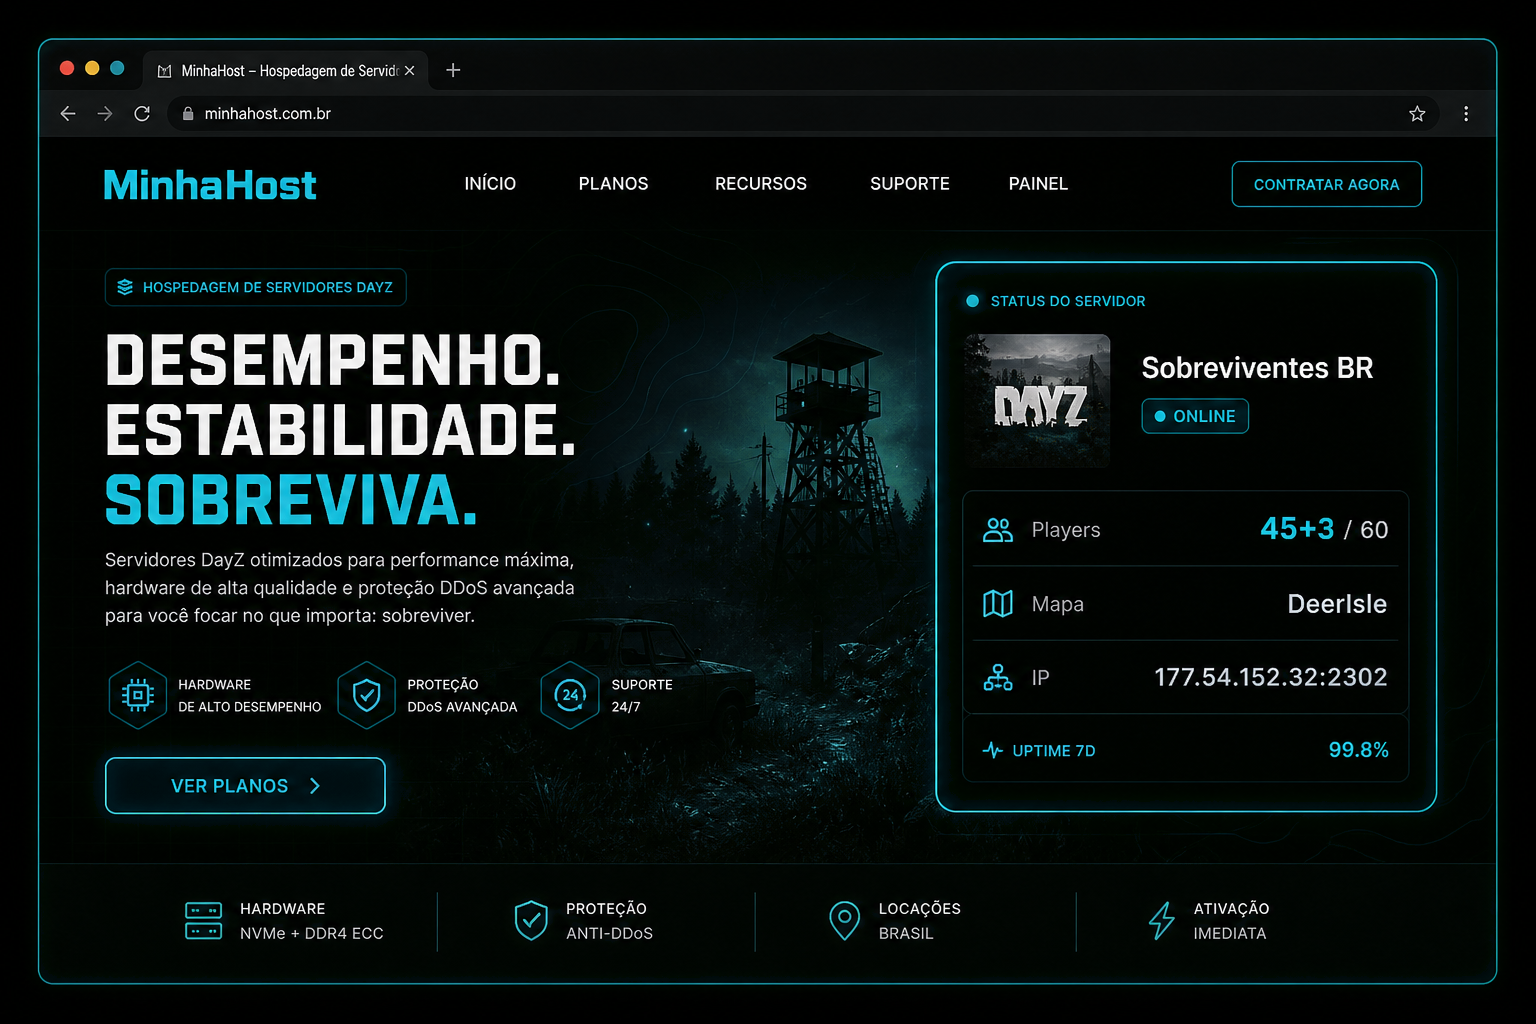The width and height of the screenshot is (1536, 1024).
Task: Click the DayZ server thumbnail image
Action: 1038,401
